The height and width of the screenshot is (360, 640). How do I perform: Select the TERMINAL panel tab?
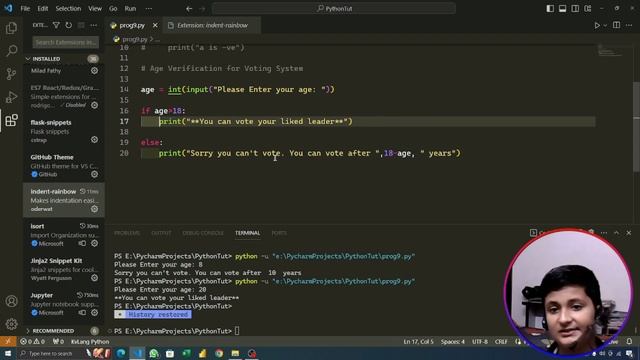tap(247, 233)
